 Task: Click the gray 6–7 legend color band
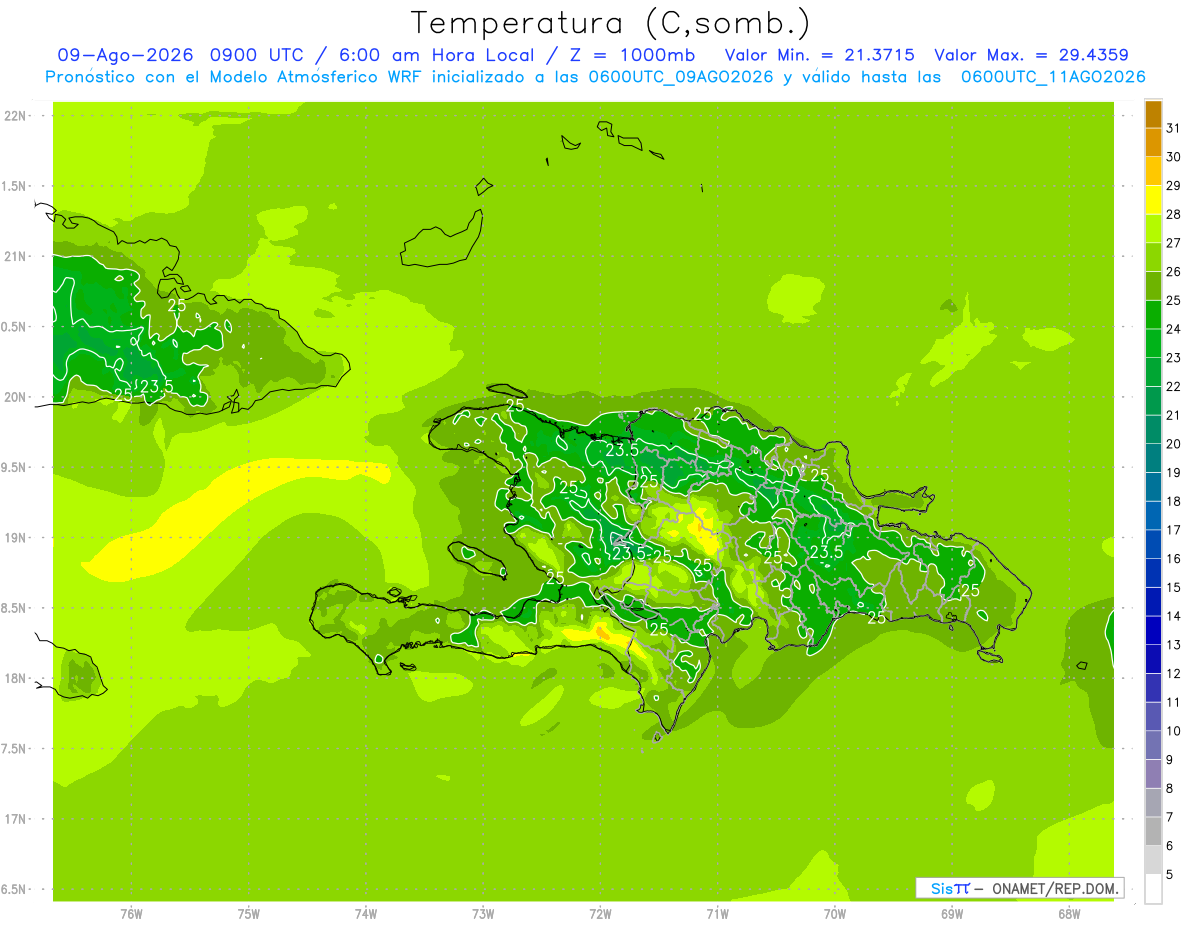pos(1153,832)
